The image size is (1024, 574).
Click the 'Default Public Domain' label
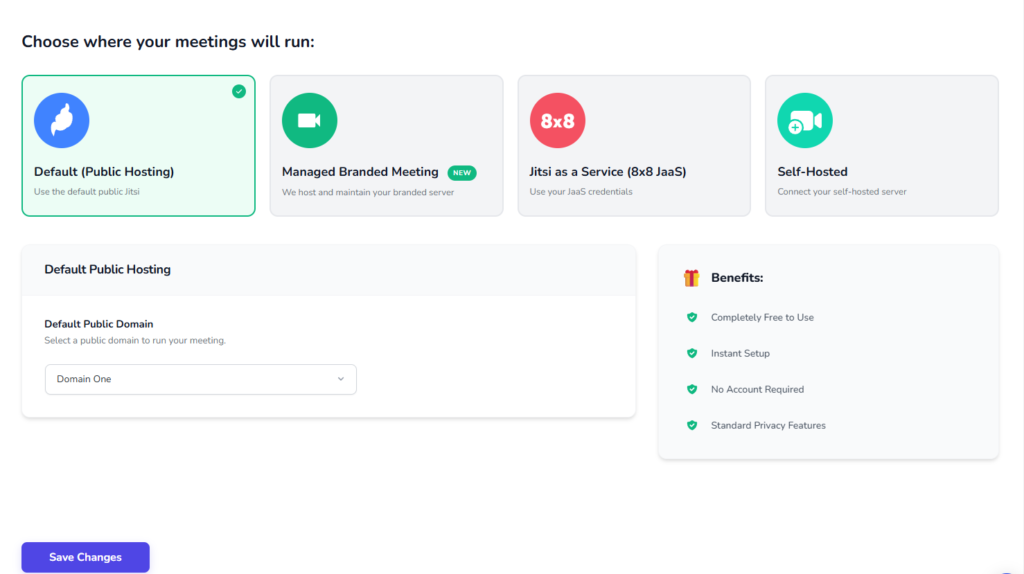[99, 324]
